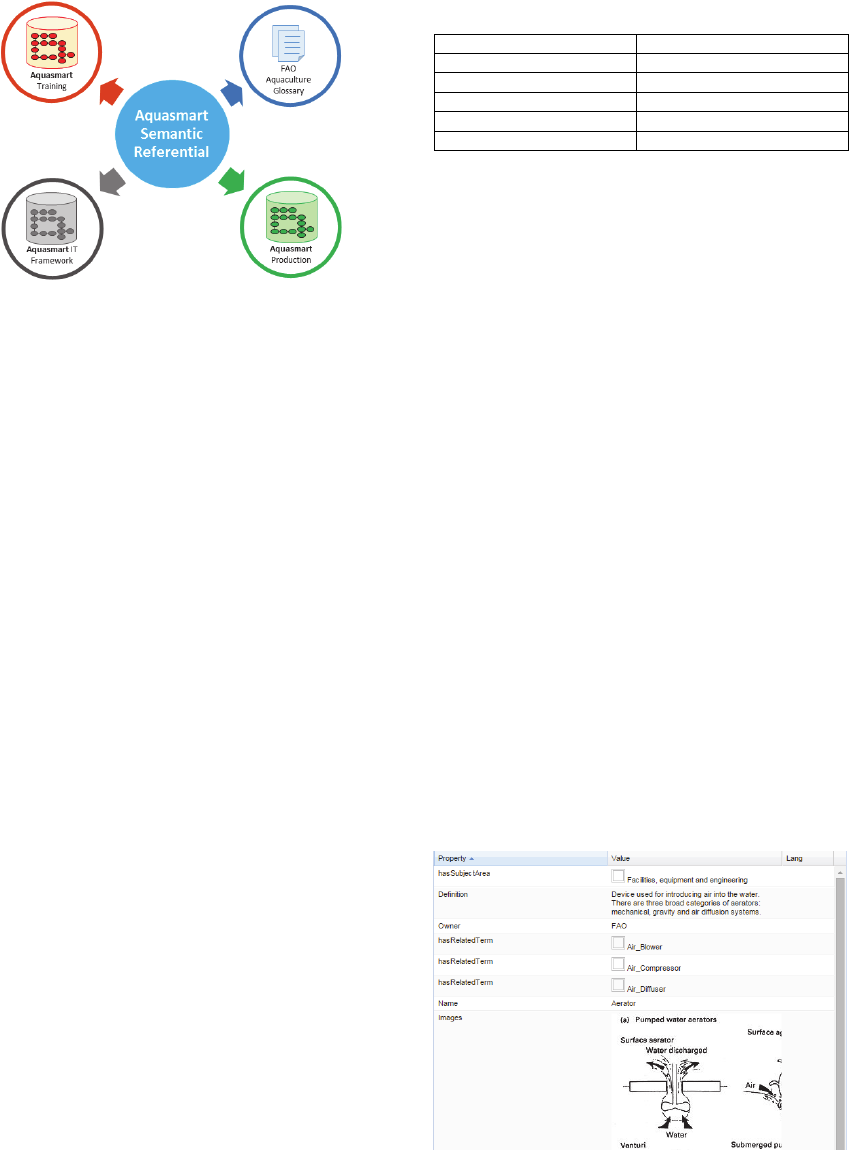Click the green Aquasmart Production database icon
This screenshot has width=849, height=1150.
click(x=292, y=218)
